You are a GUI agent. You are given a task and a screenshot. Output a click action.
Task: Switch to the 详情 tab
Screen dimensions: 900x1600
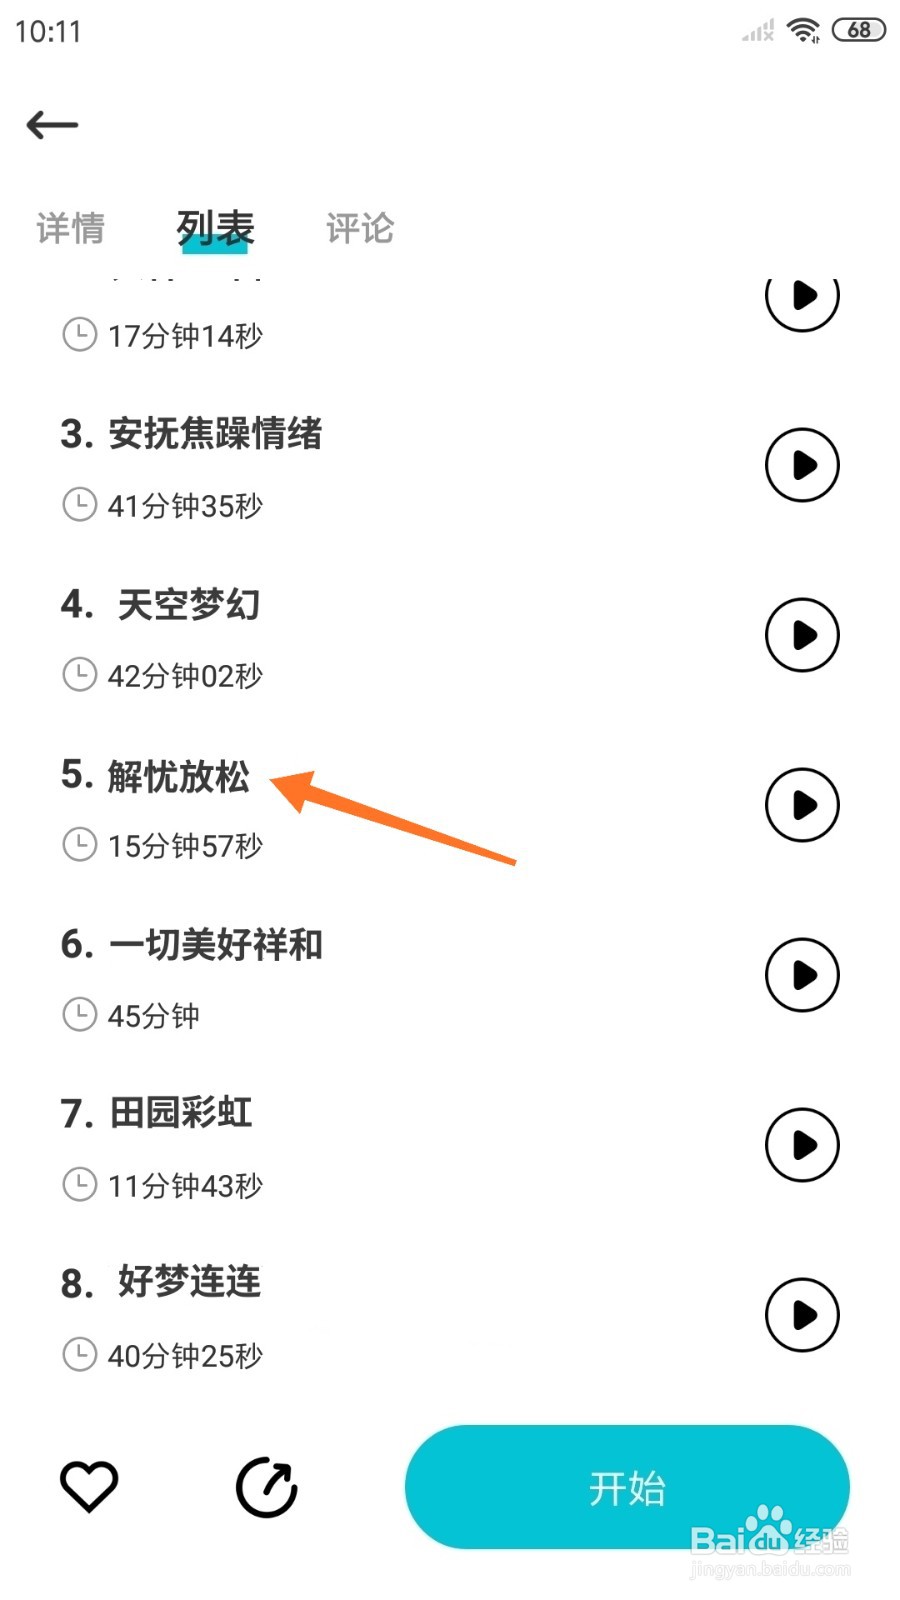(70, 228)
